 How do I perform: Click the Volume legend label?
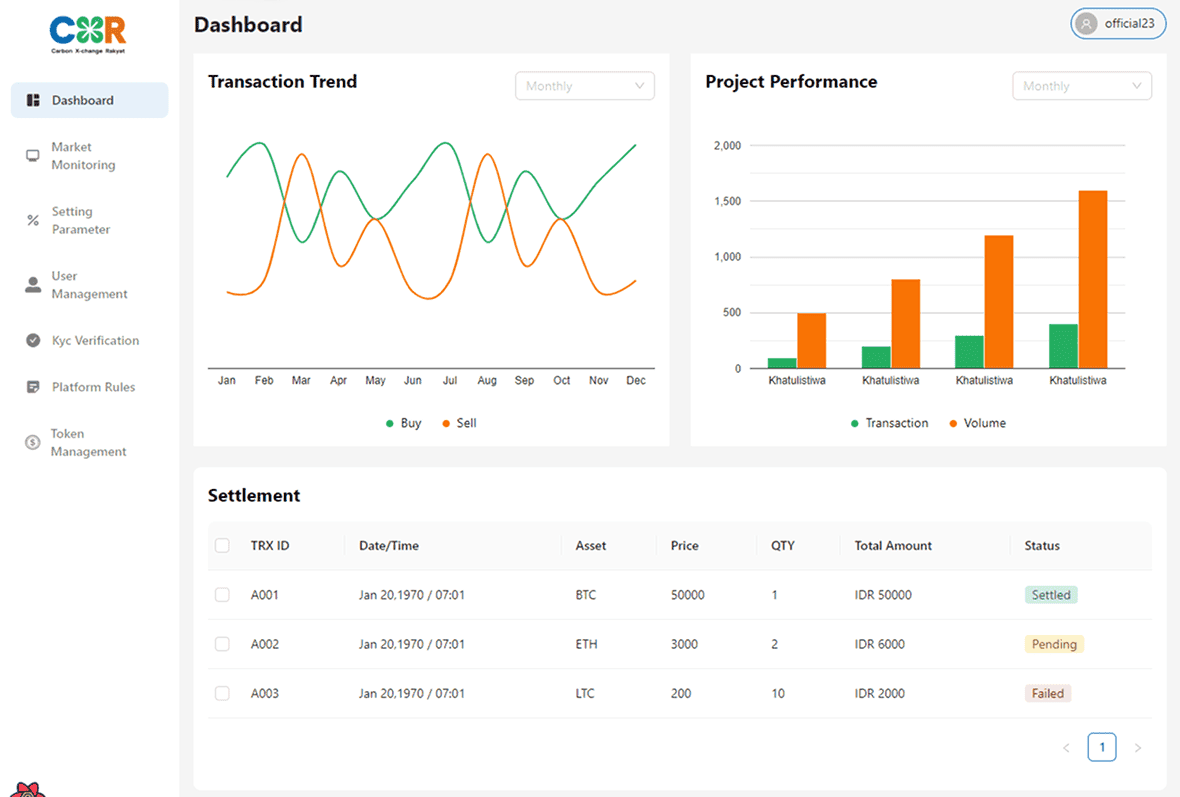pos(984,424)
